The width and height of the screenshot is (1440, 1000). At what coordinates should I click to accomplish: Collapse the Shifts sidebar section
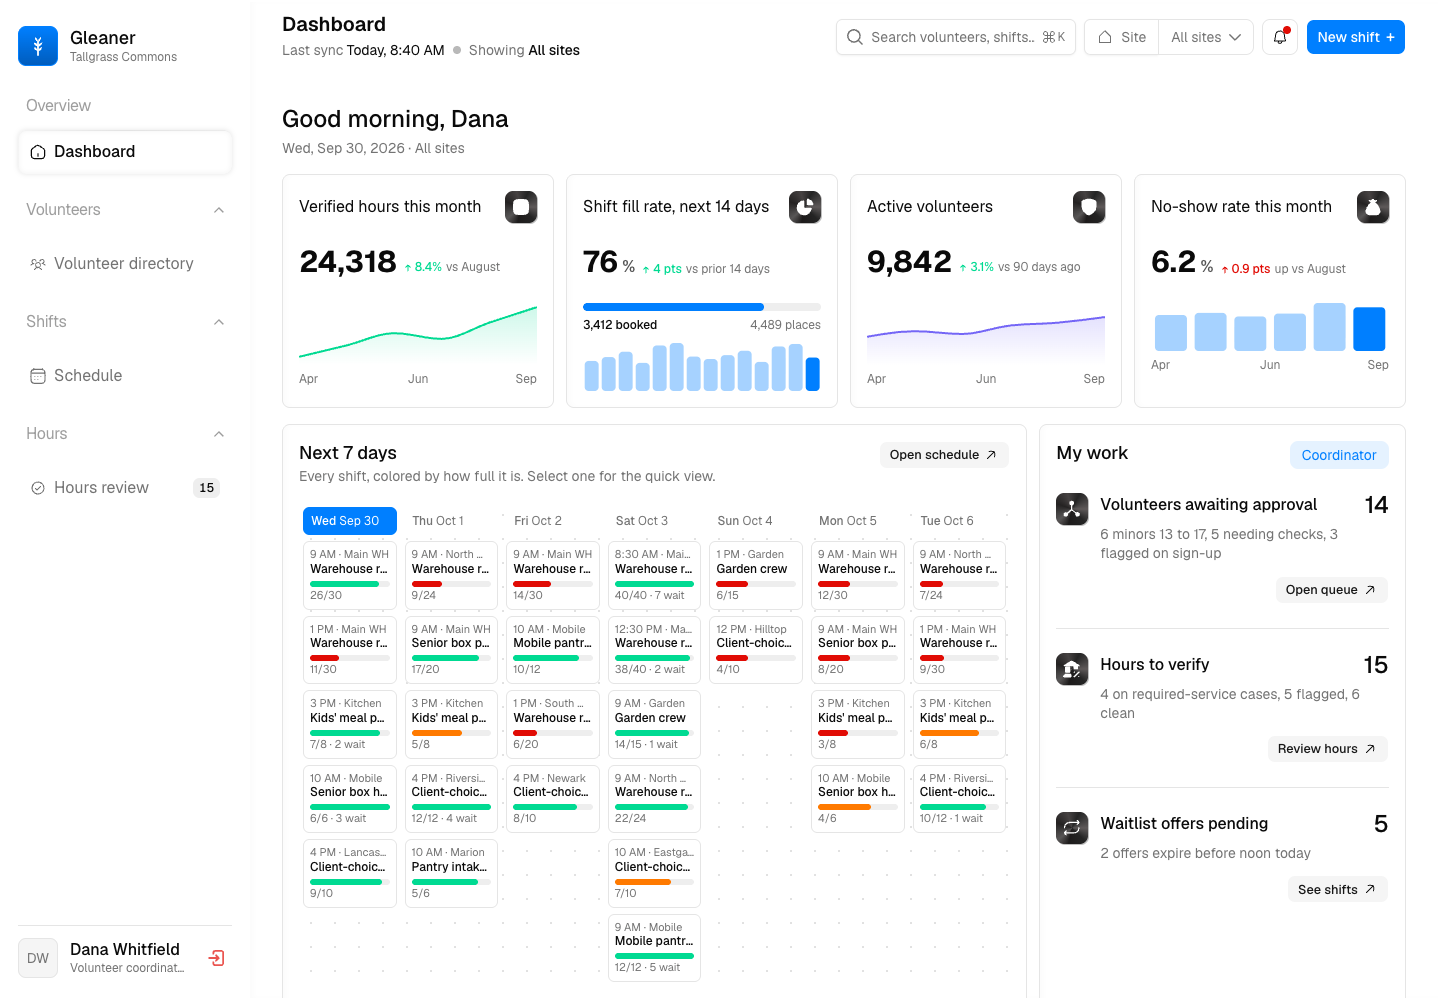(x=219, y=322)
